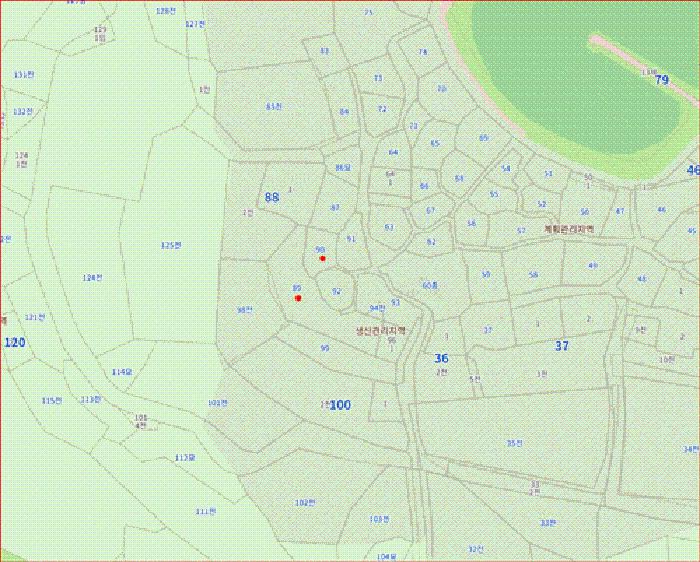700x562 pixels.
Task: Select parcel 114답
Action: (121, 372)
